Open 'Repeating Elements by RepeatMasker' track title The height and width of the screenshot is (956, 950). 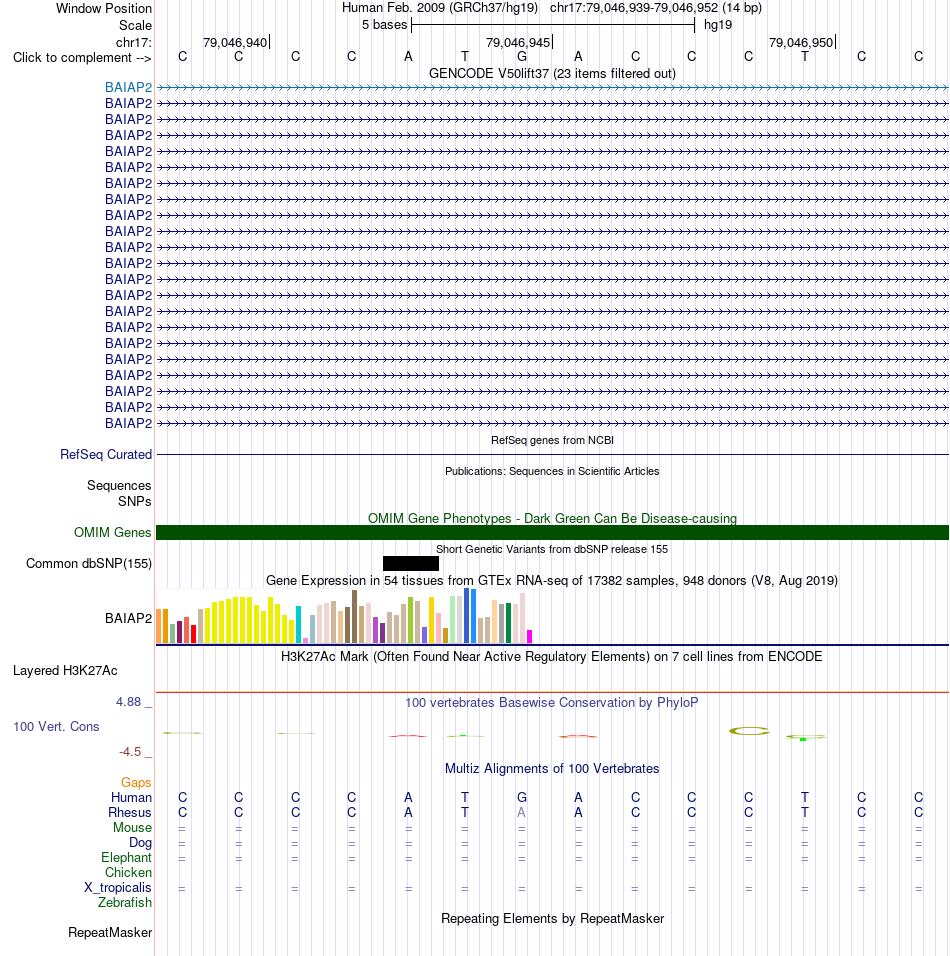tap(552, 919)
